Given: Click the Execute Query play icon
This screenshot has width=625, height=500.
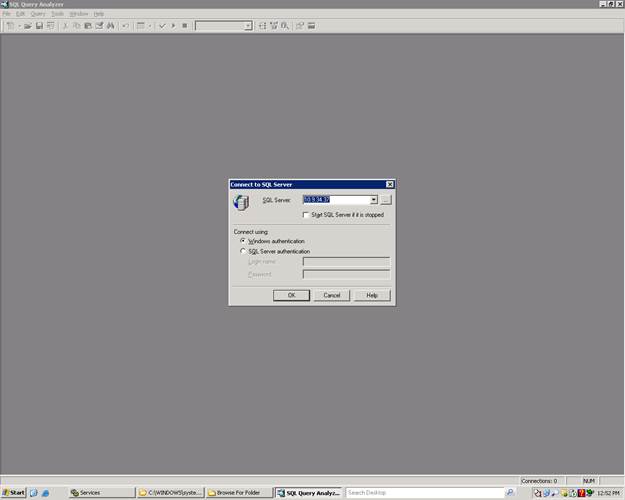Looking at the screenshot, I should pyautogui.click(x=173, y=26).
